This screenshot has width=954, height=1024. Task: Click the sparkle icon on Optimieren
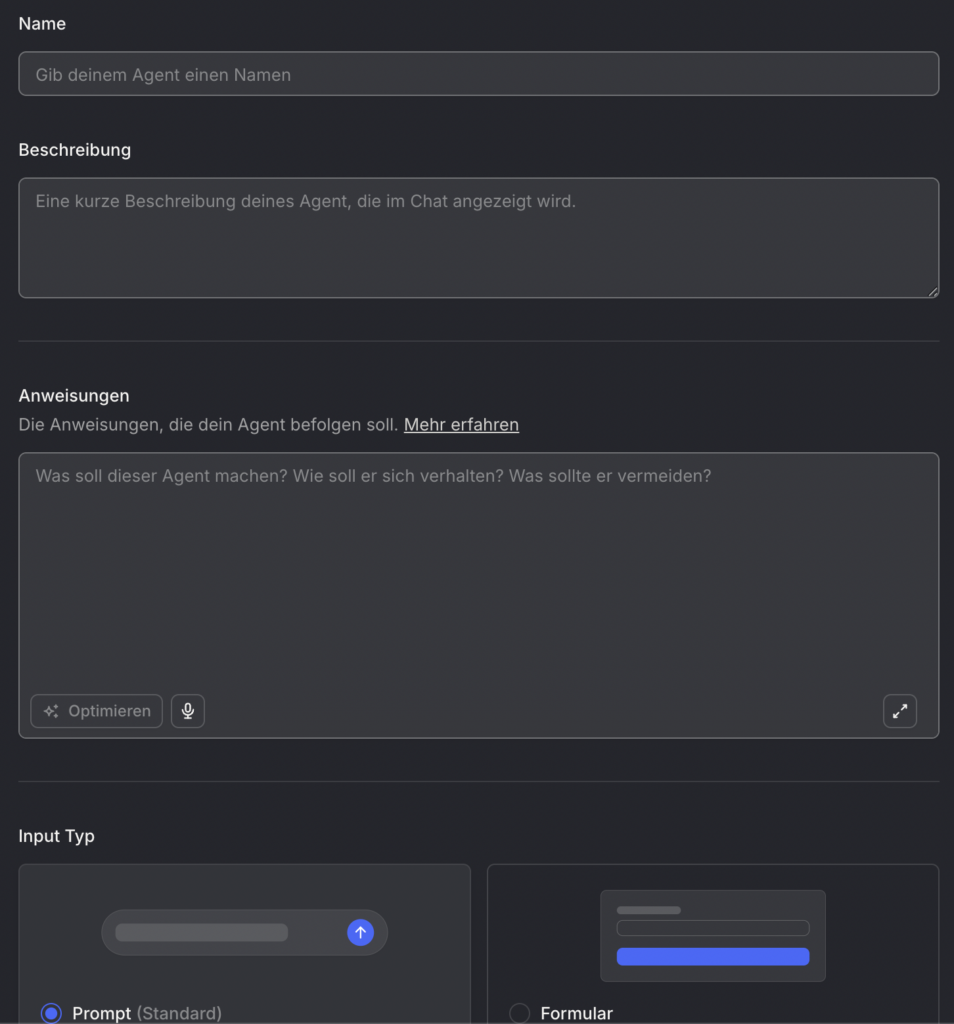[x=51, y=711]
